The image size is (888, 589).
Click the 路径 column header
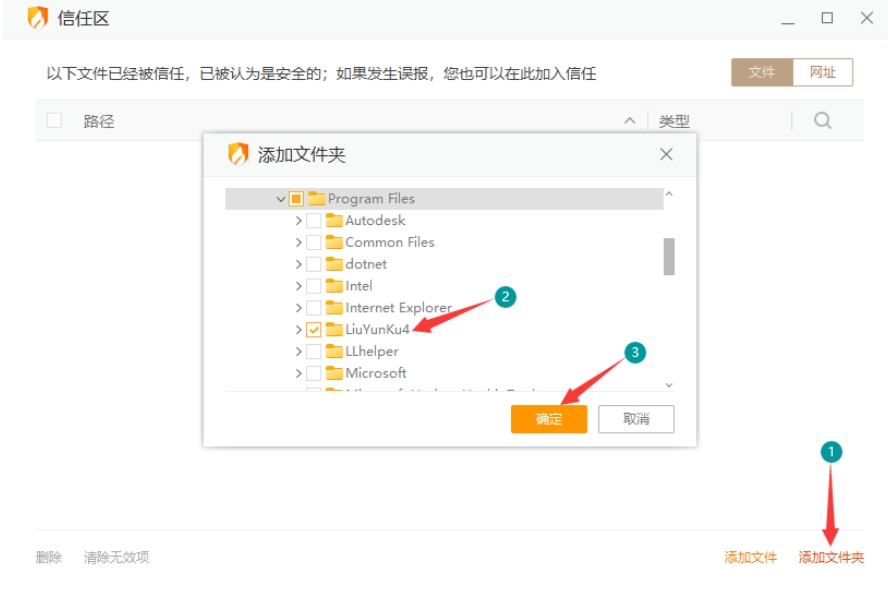coord(99,121)
